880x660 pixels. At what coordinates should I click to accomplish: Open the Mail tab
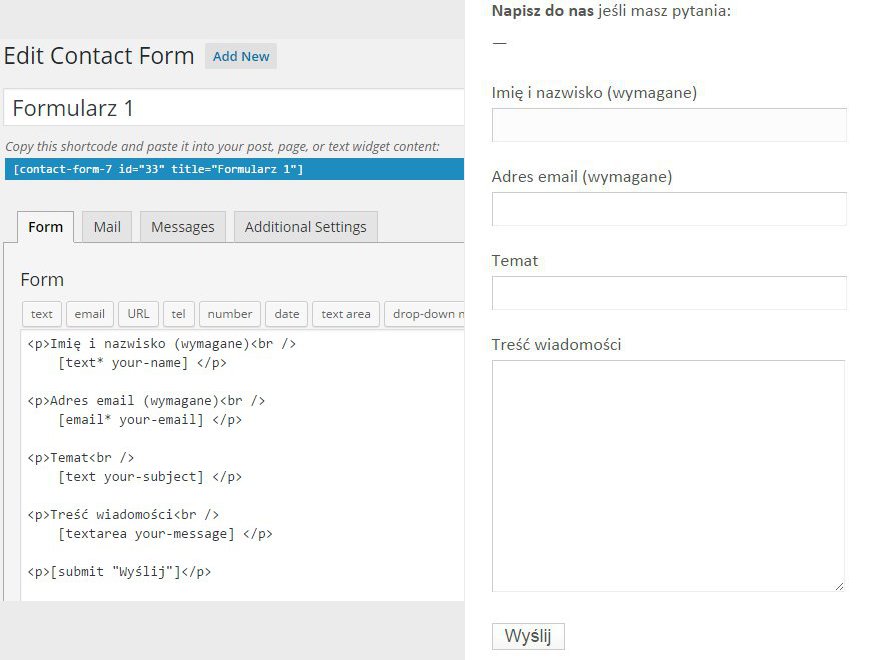tap(107, 227)
